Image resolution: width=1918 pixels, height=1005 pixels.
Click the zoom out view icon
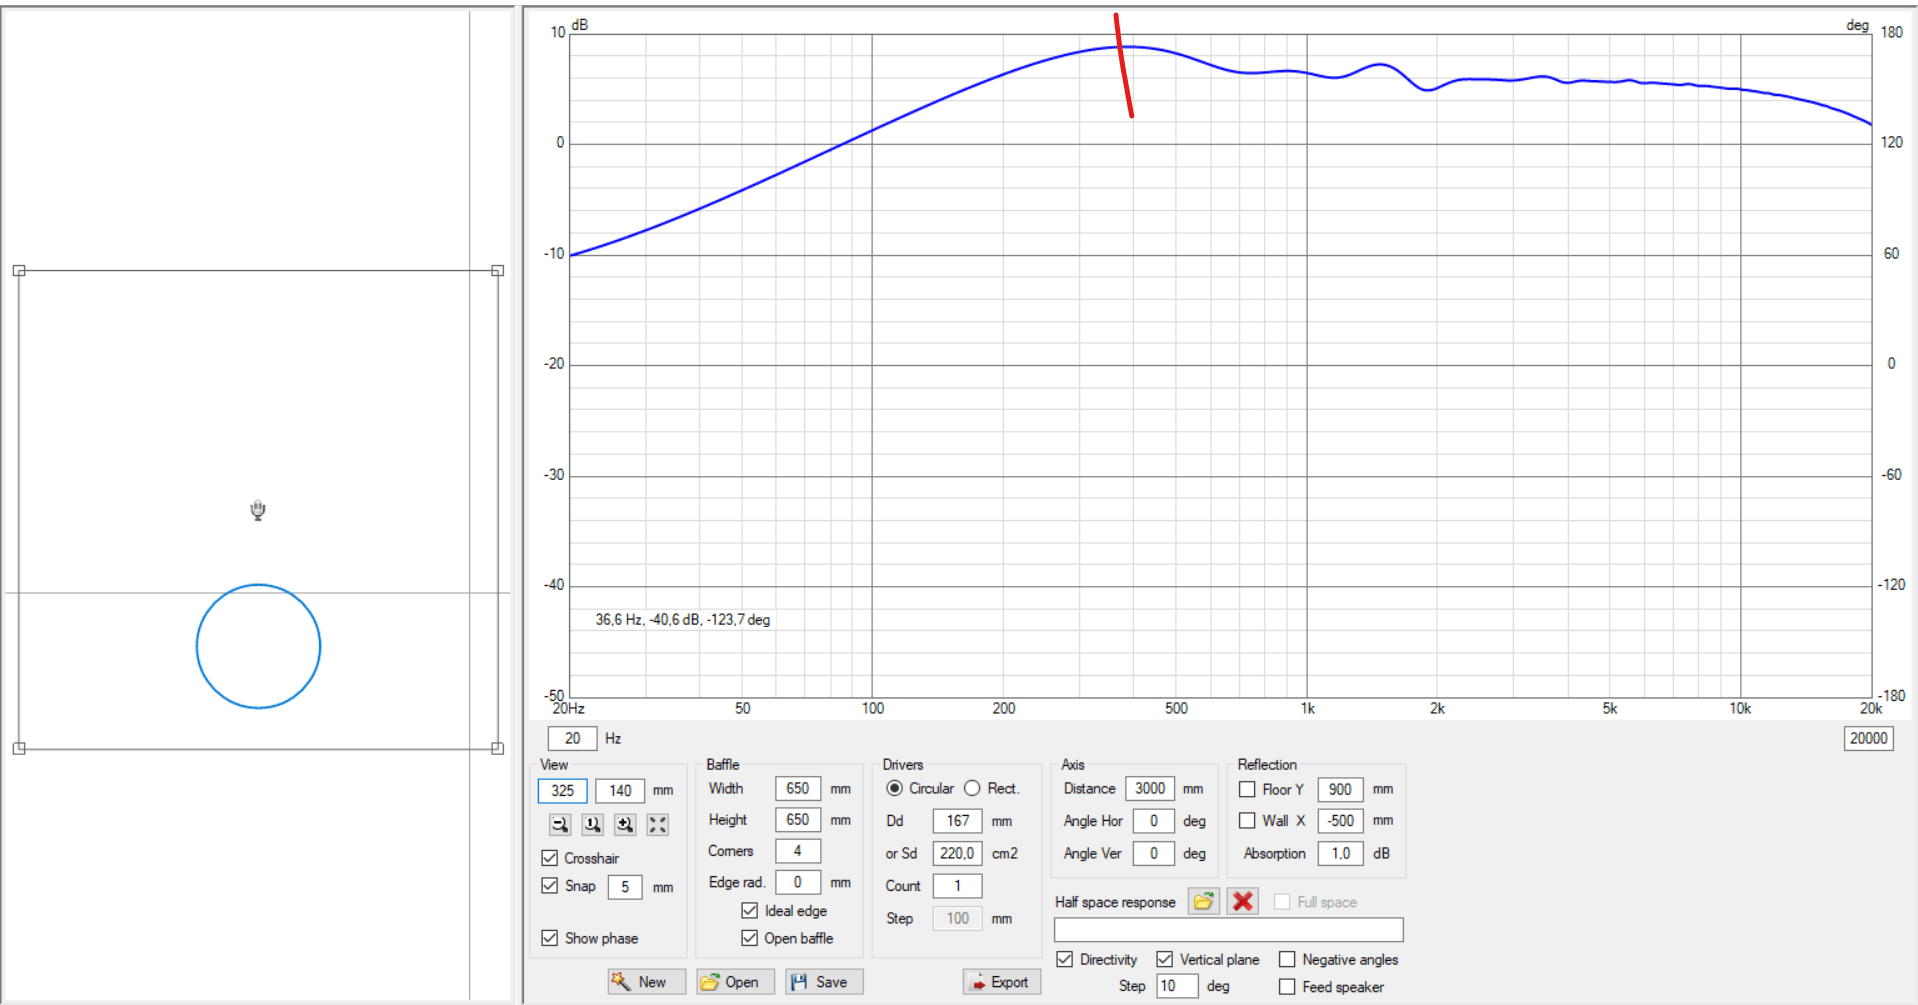click(x=560, y=825)
